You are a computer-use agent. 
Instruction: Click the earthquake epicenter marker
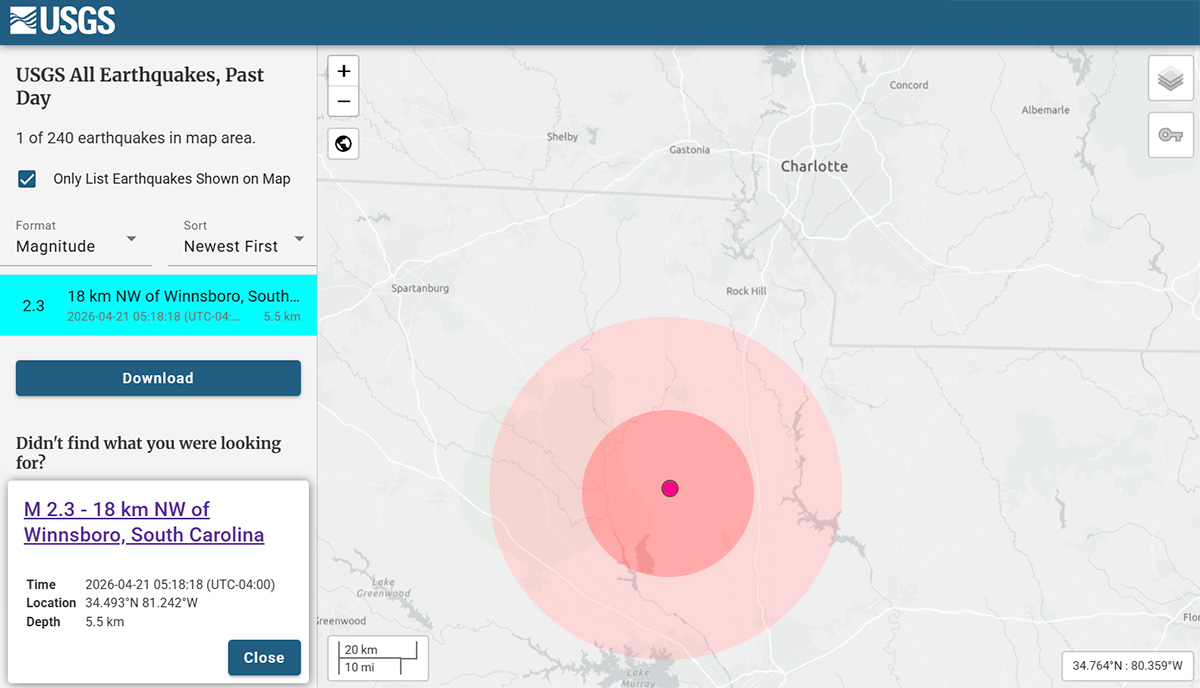[670, 488]
